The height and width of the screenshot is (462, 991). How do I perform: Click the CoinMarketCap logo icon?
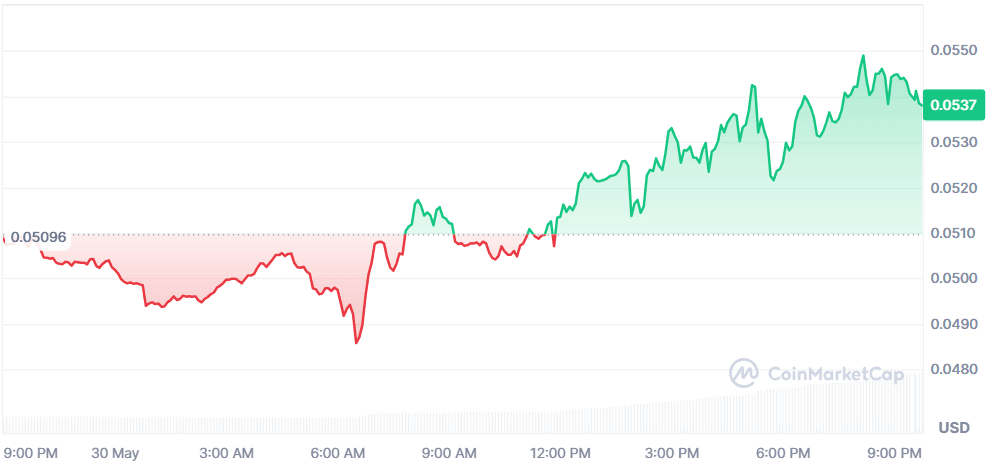tap(744, 374)
